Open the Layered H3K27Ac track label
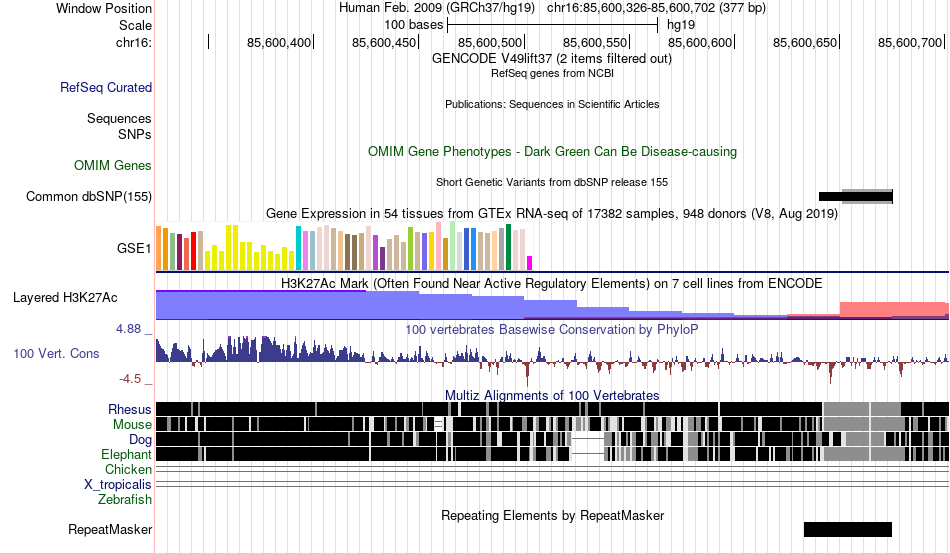This screenshot has width=950, height=553. coord(65,297)
